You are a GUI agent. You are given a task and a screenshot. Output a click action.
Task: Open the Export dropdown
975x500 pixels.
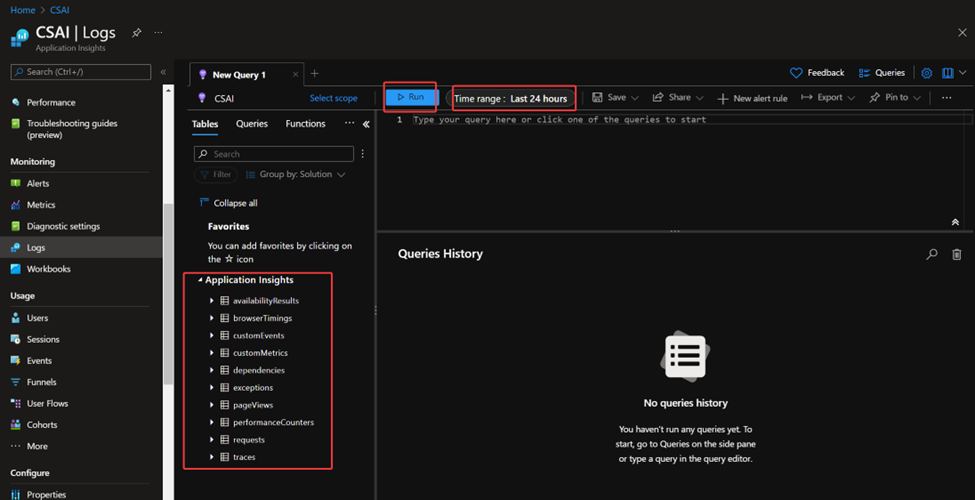coord(828,98)
